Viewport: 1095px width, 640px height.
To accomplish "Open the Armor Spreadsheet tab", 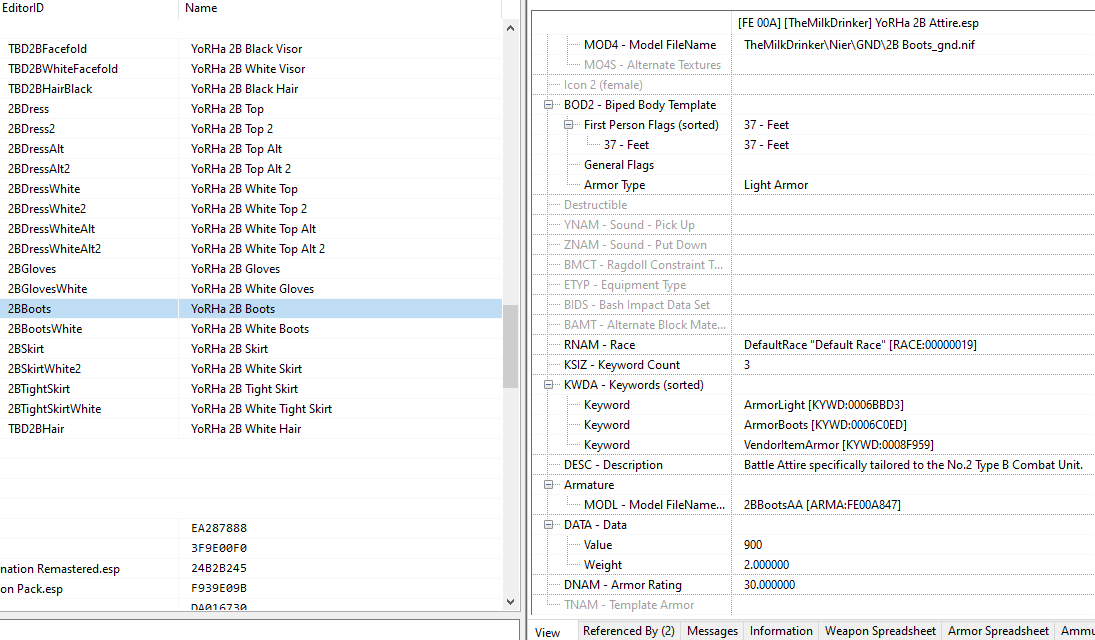I will tap(998, 631).
